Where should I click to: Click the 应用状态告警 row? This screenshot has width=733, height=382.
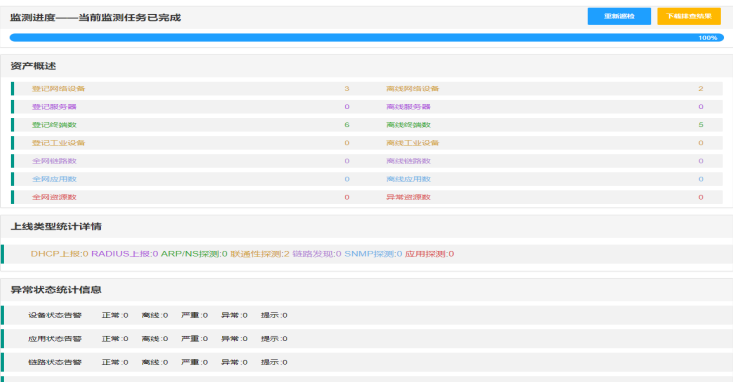coord(366,339)
